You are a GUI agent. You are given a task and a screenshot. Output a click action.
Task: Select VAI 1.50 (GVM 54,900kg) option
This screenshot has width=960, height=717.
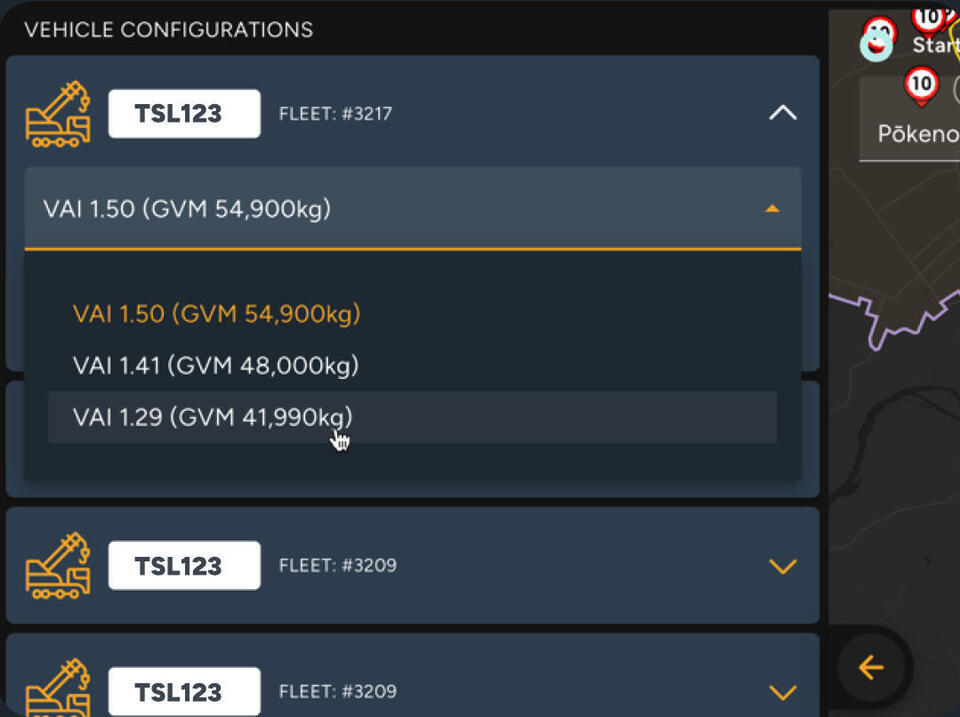217,313
